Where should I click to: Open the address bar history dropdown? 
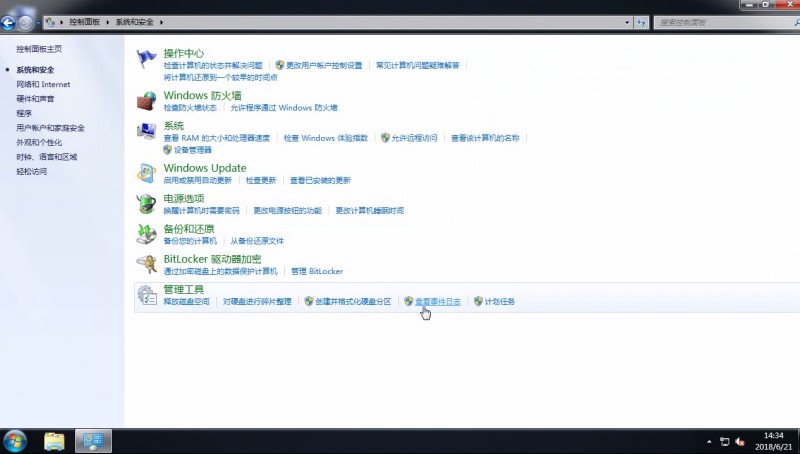(627, 22)
